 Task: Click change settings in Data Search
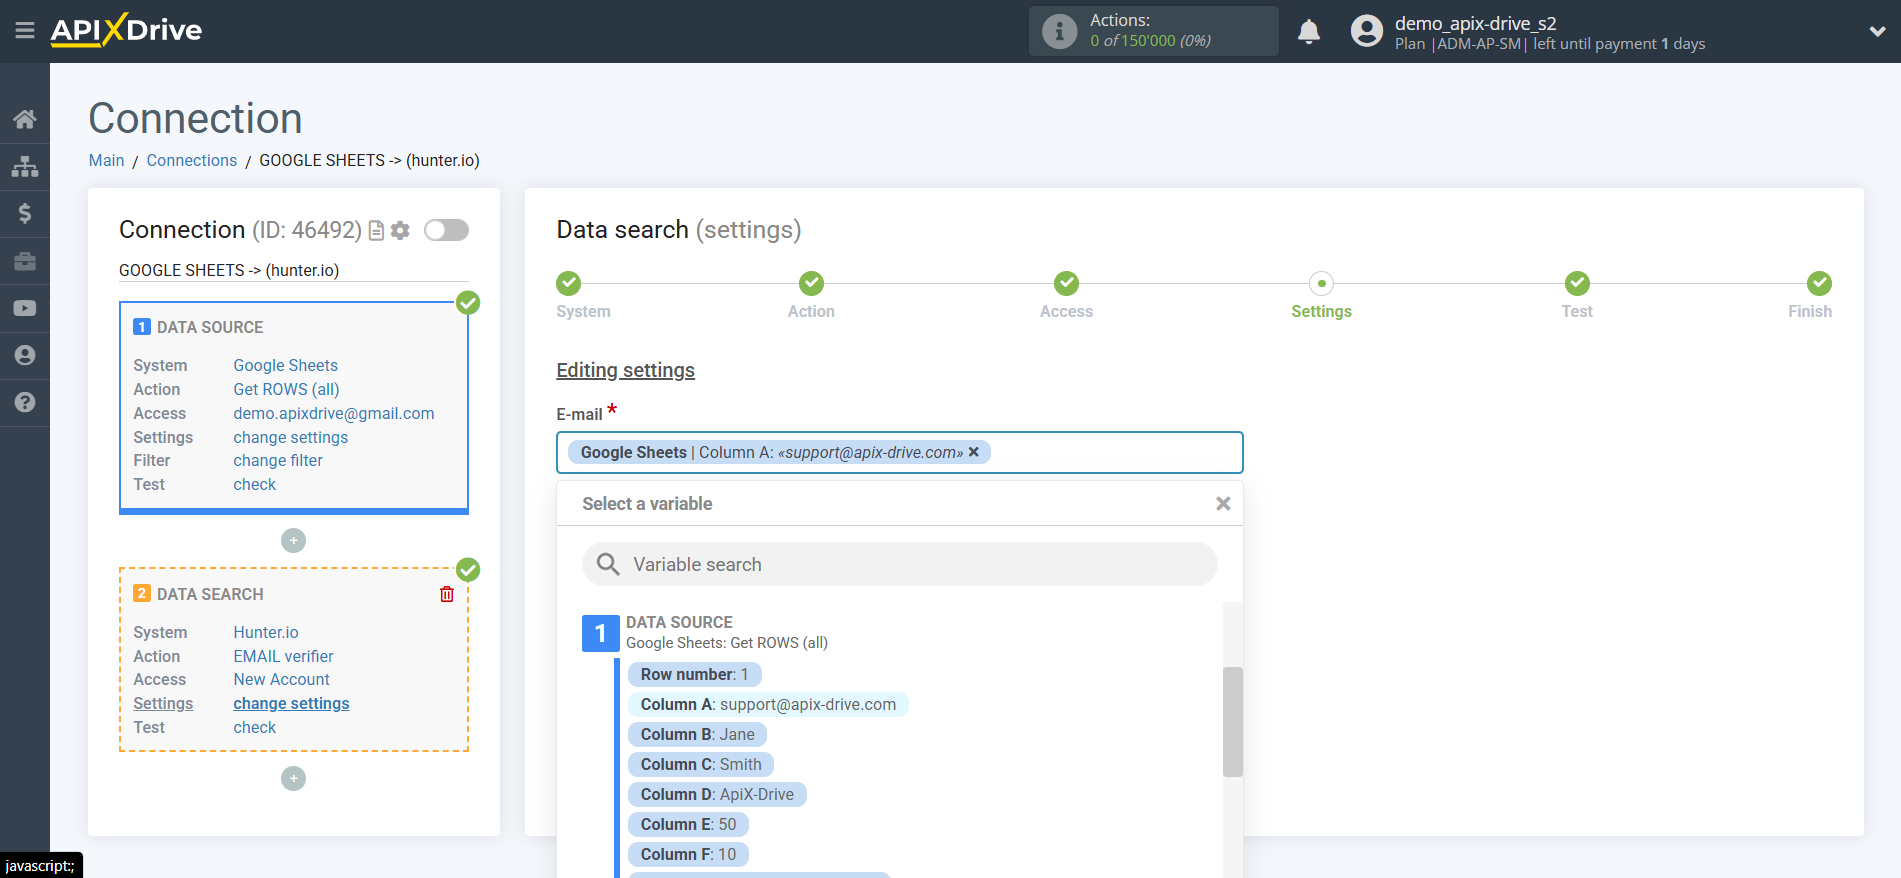tap(291, 704)
